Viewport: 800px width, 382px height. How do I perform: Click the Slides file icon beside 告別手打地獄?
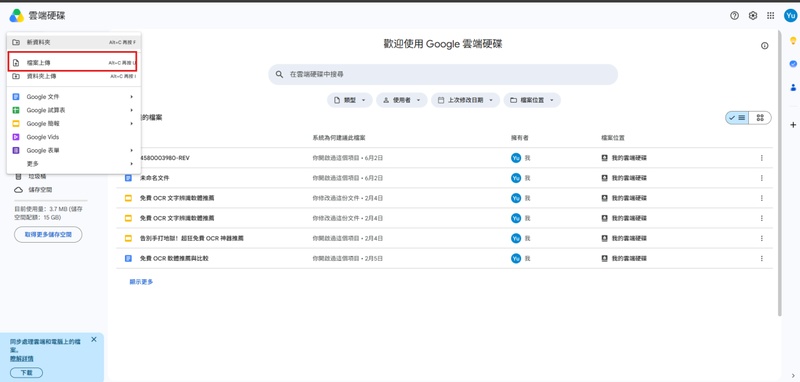coord(129,238)
